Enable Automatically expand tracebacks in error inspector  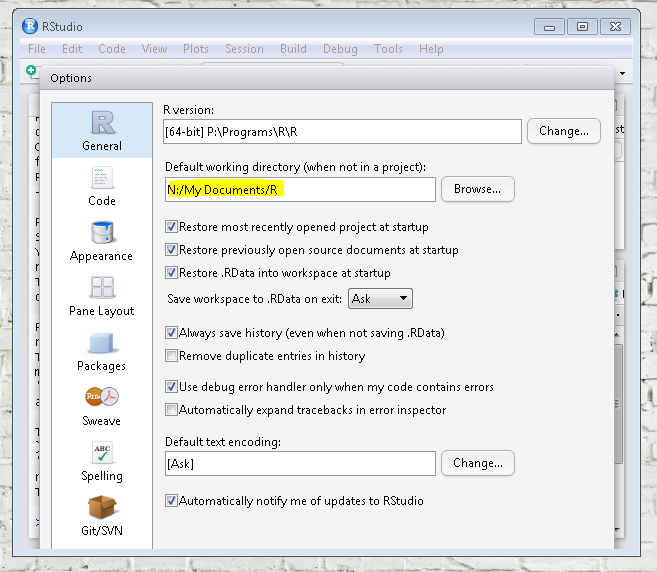click(x=171, y=409)
